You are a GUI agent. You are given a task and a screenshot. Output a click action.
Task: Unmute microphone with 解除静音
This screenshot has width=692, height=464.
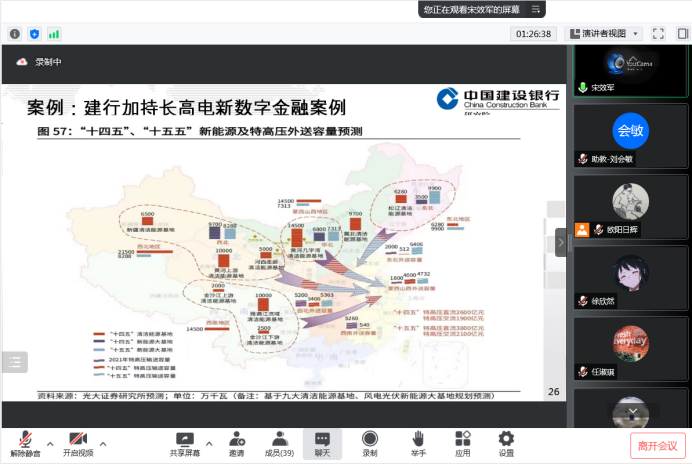tap(25, 444)
